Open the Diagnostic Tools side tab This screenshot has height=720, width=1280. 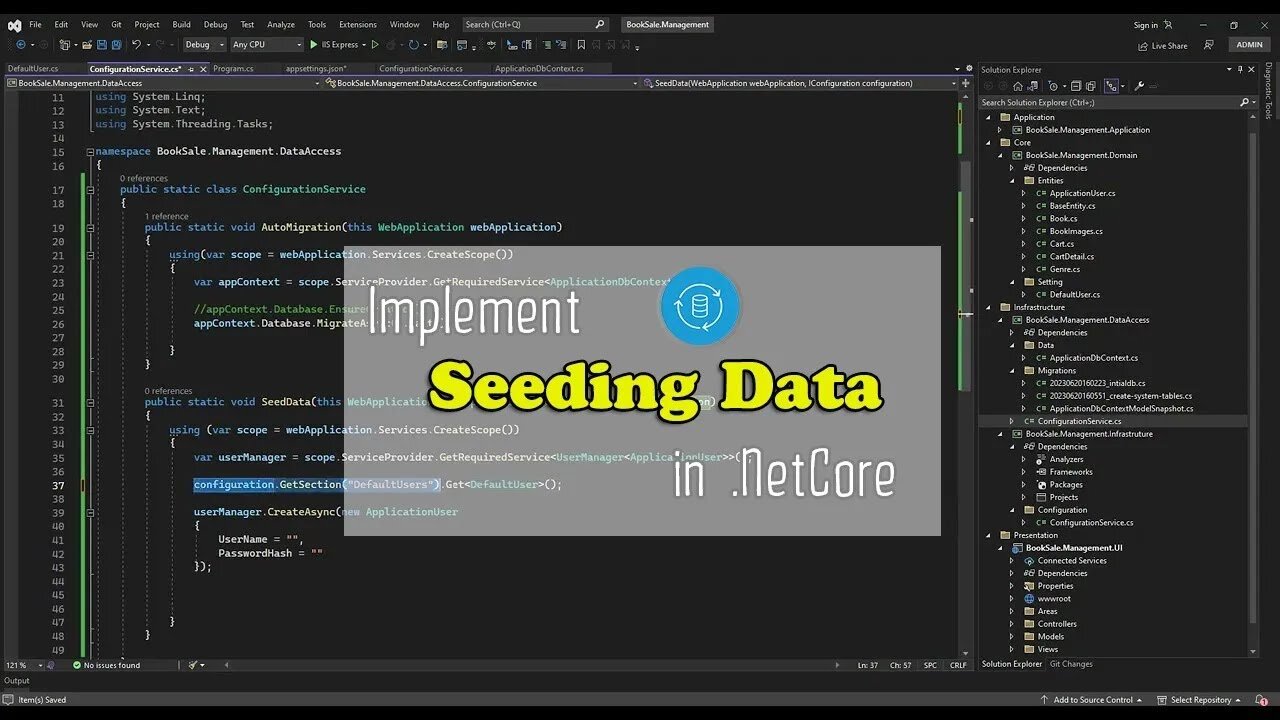(x=1269, y=91)
